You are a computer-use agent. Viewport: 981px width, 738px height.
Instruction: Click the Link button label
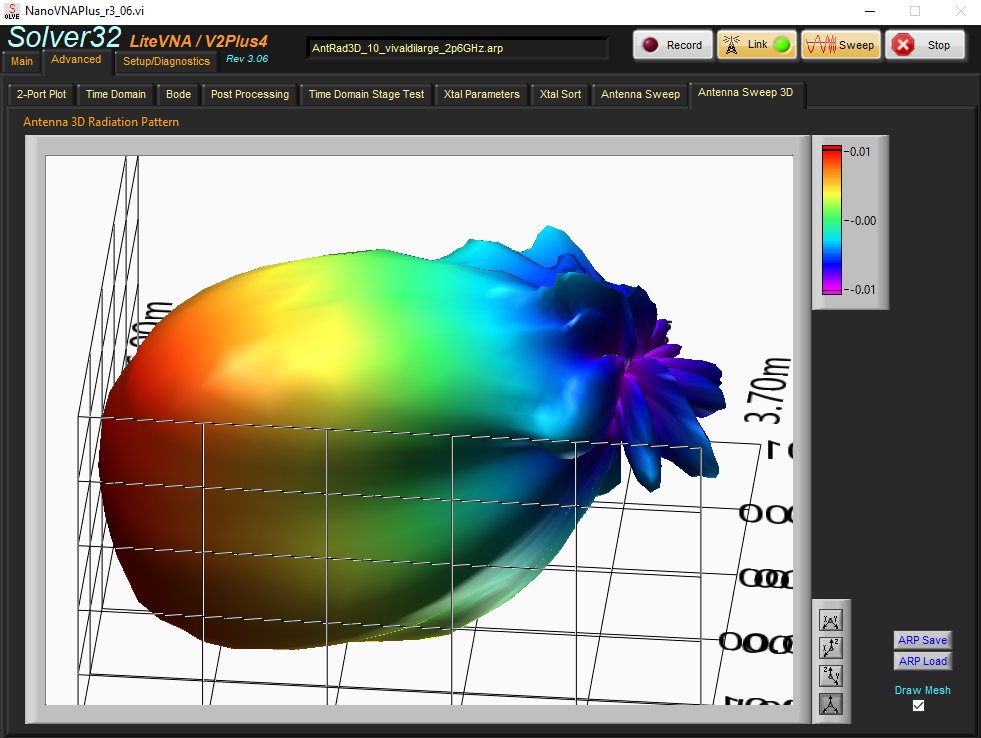pos(758,44)
